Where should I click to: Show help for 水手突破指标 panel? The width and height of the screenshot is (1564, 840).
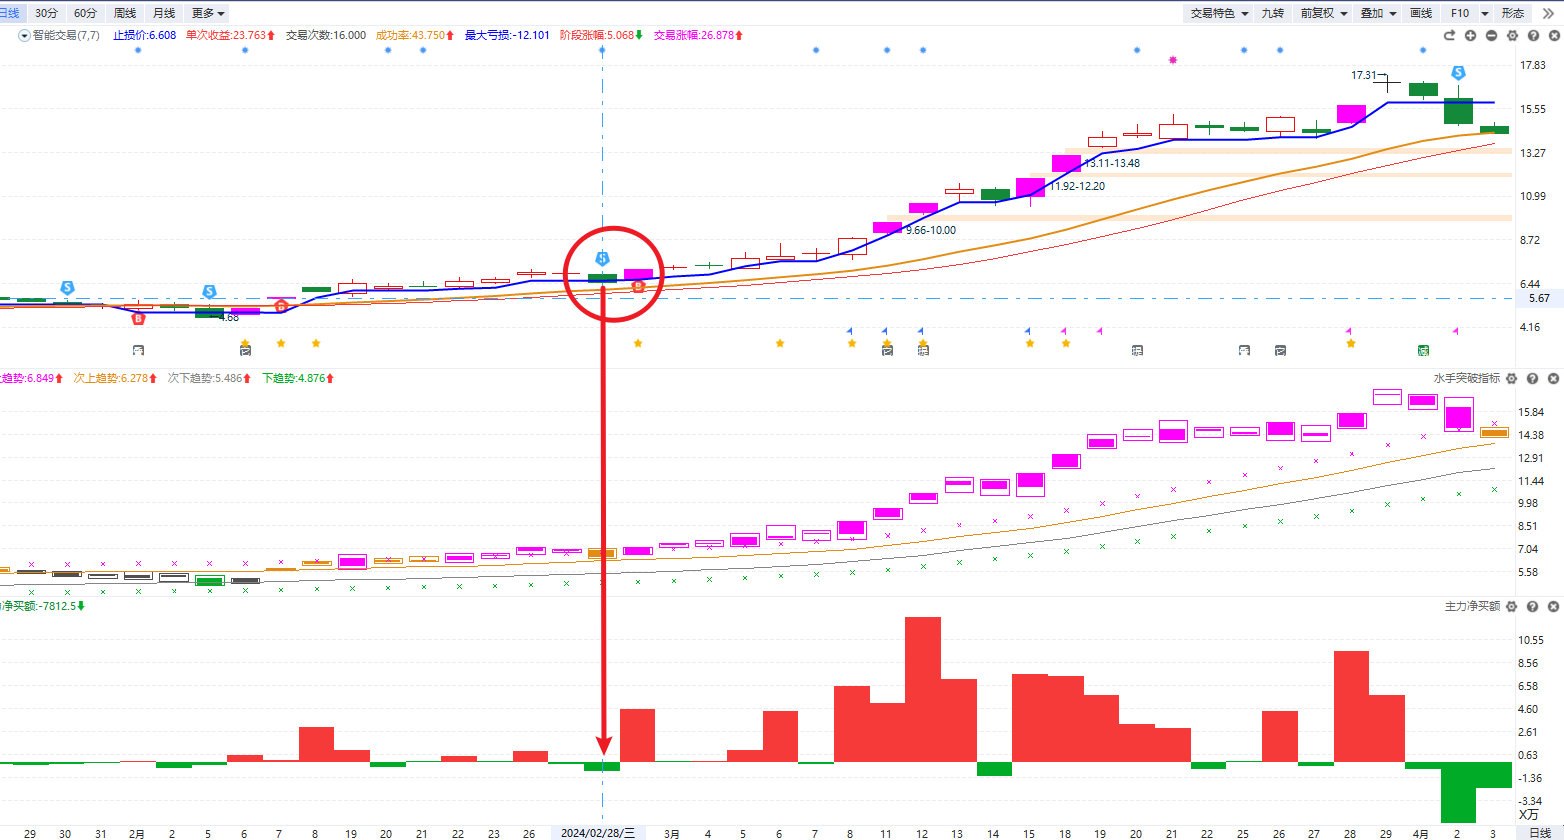click(1533, 379)
